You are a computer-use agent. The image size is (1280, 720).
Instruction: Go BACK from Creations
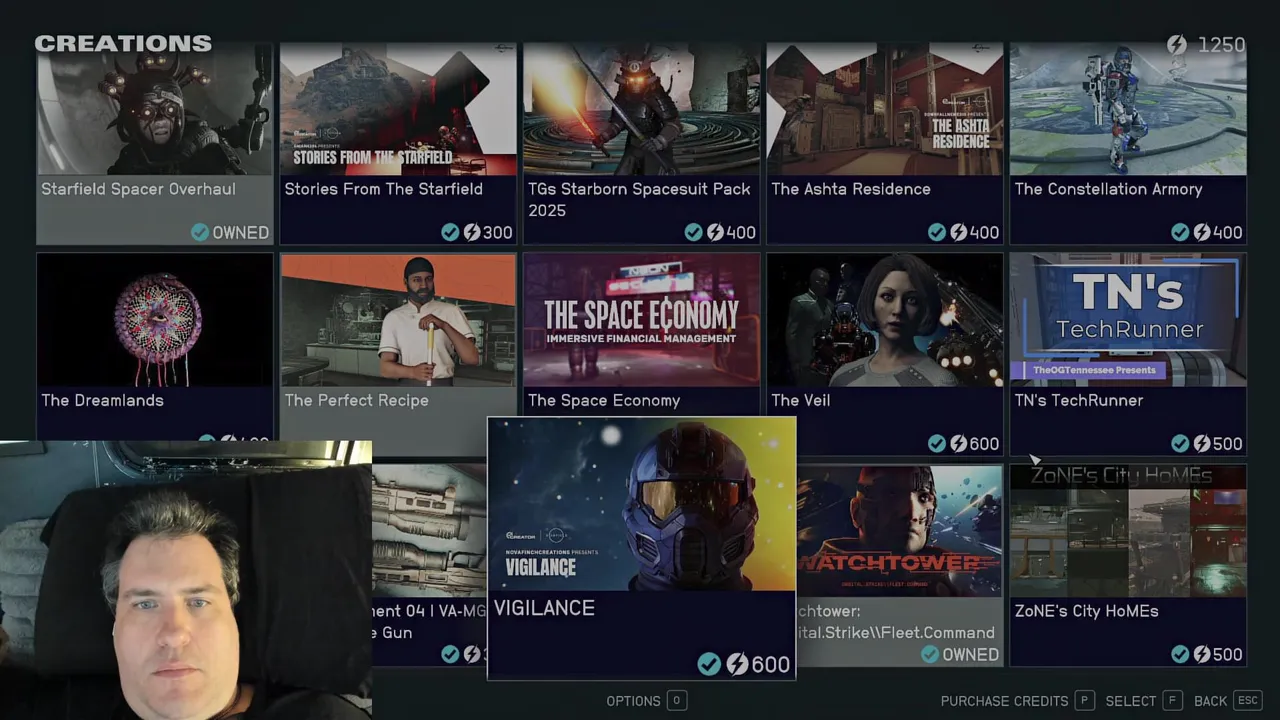1210,701
